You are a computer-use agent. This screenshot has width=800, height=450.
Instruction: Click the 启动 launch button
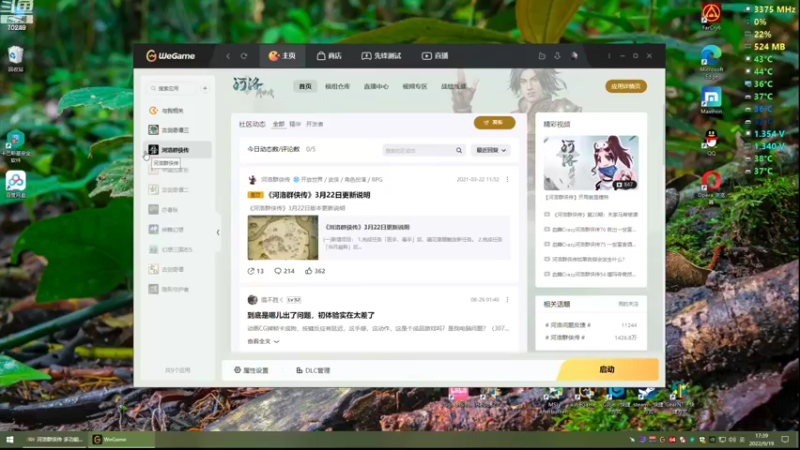pos(607,369)
